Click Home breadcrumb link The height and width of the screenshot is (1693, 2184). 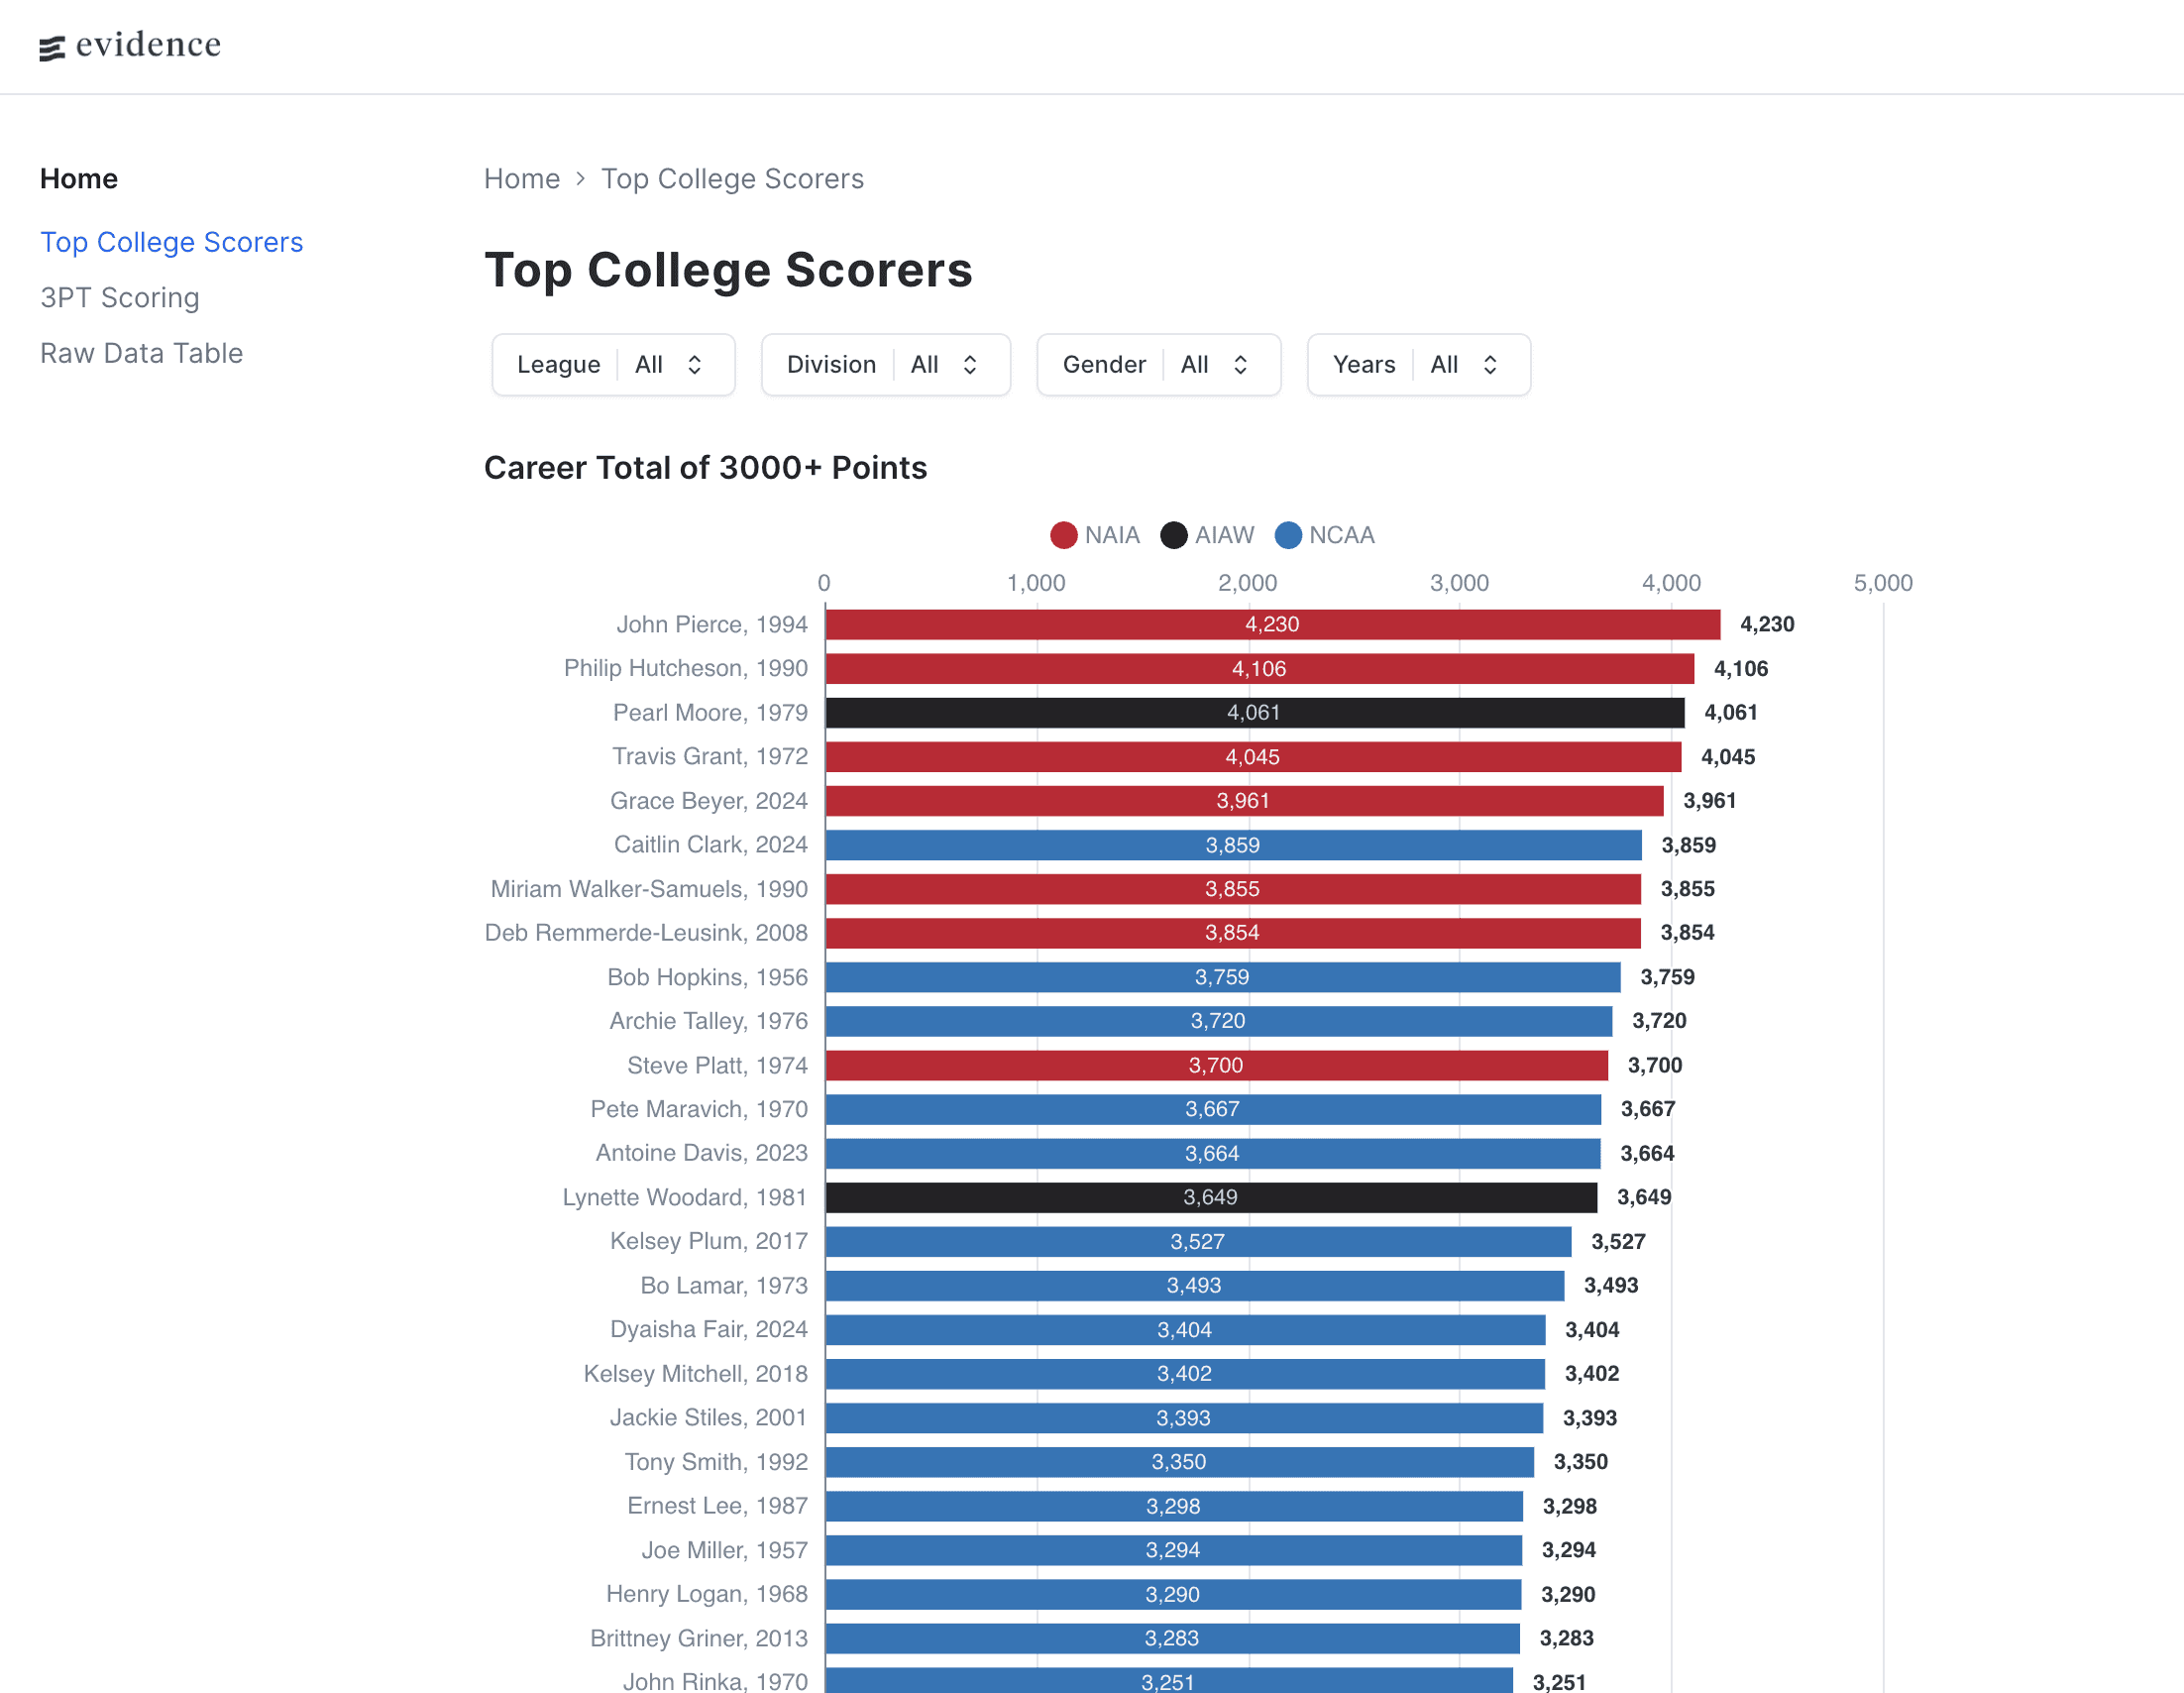[x=521, y=179]
